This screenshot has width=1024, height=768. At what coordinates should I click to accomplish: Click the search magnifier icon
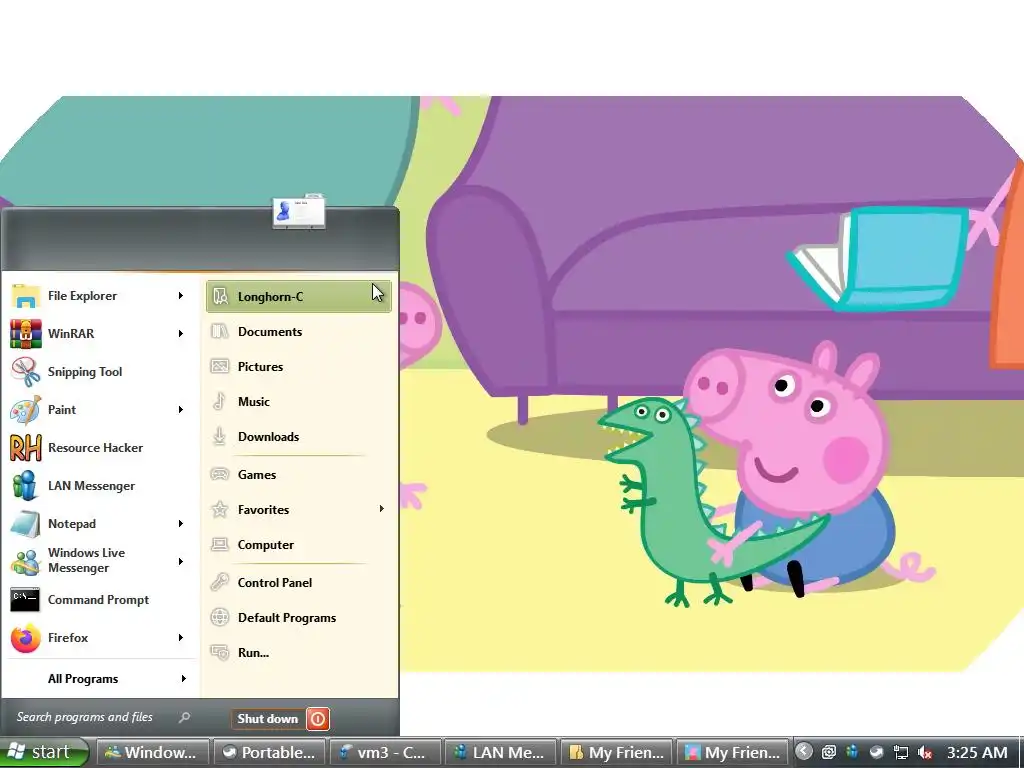[x=184, y=717]
